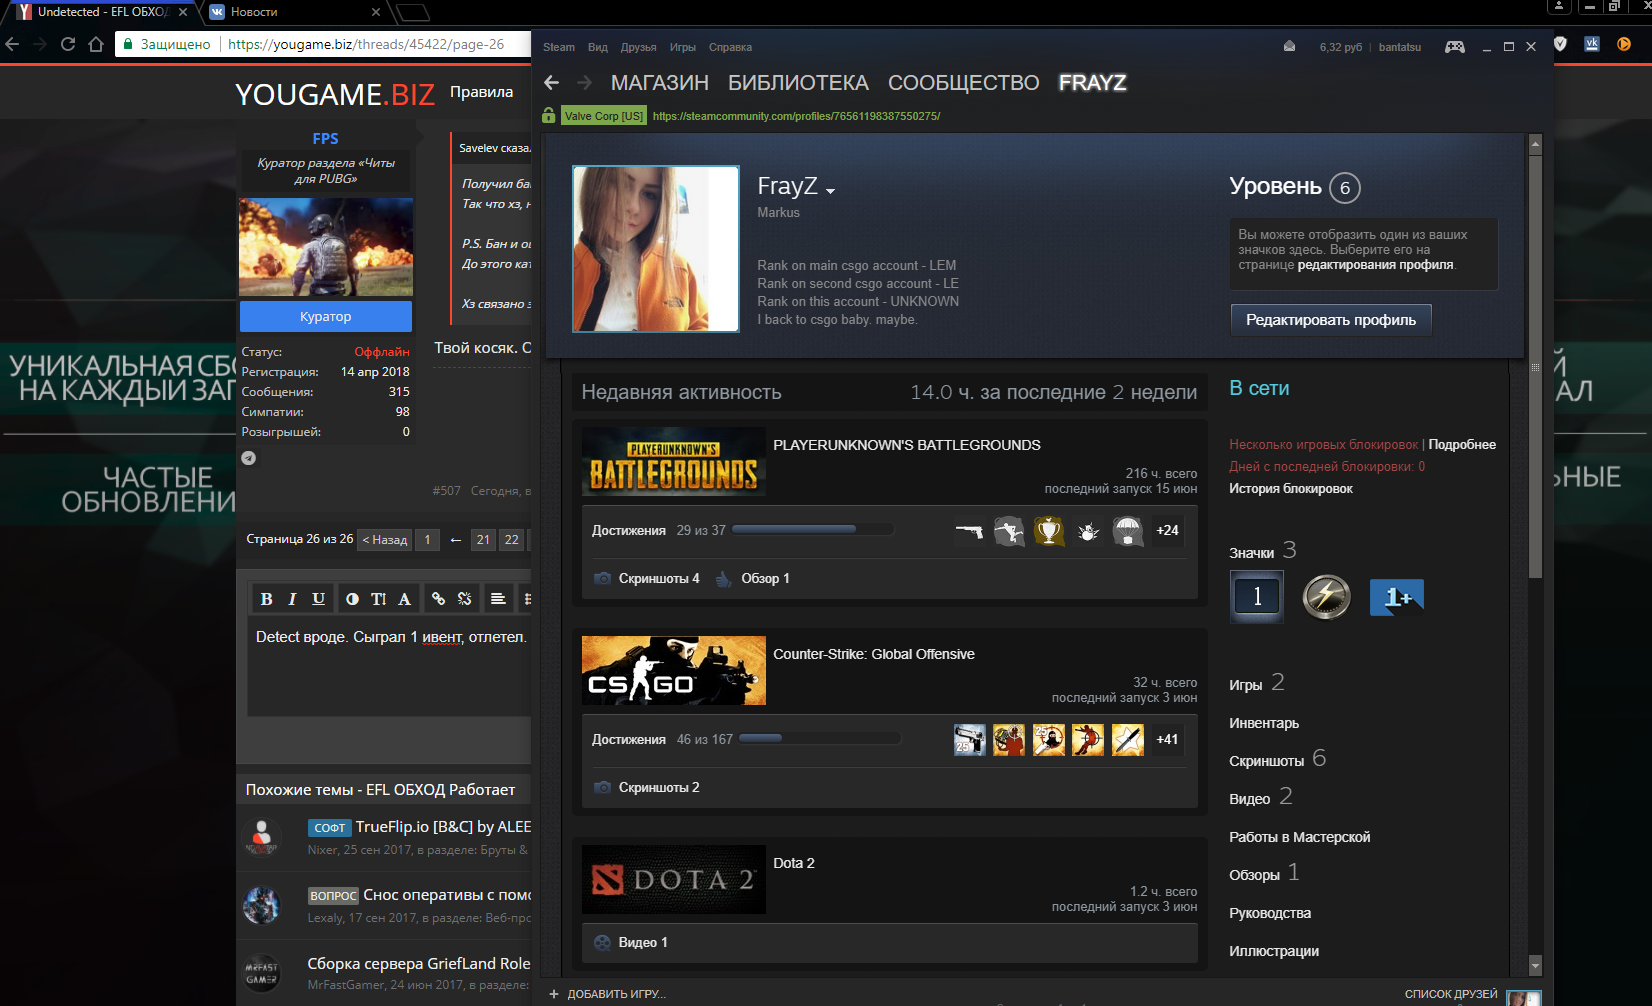This screenshot has width=1652, height=1006.
Task: Open the VK browser extension
Action: [1592, 44]
